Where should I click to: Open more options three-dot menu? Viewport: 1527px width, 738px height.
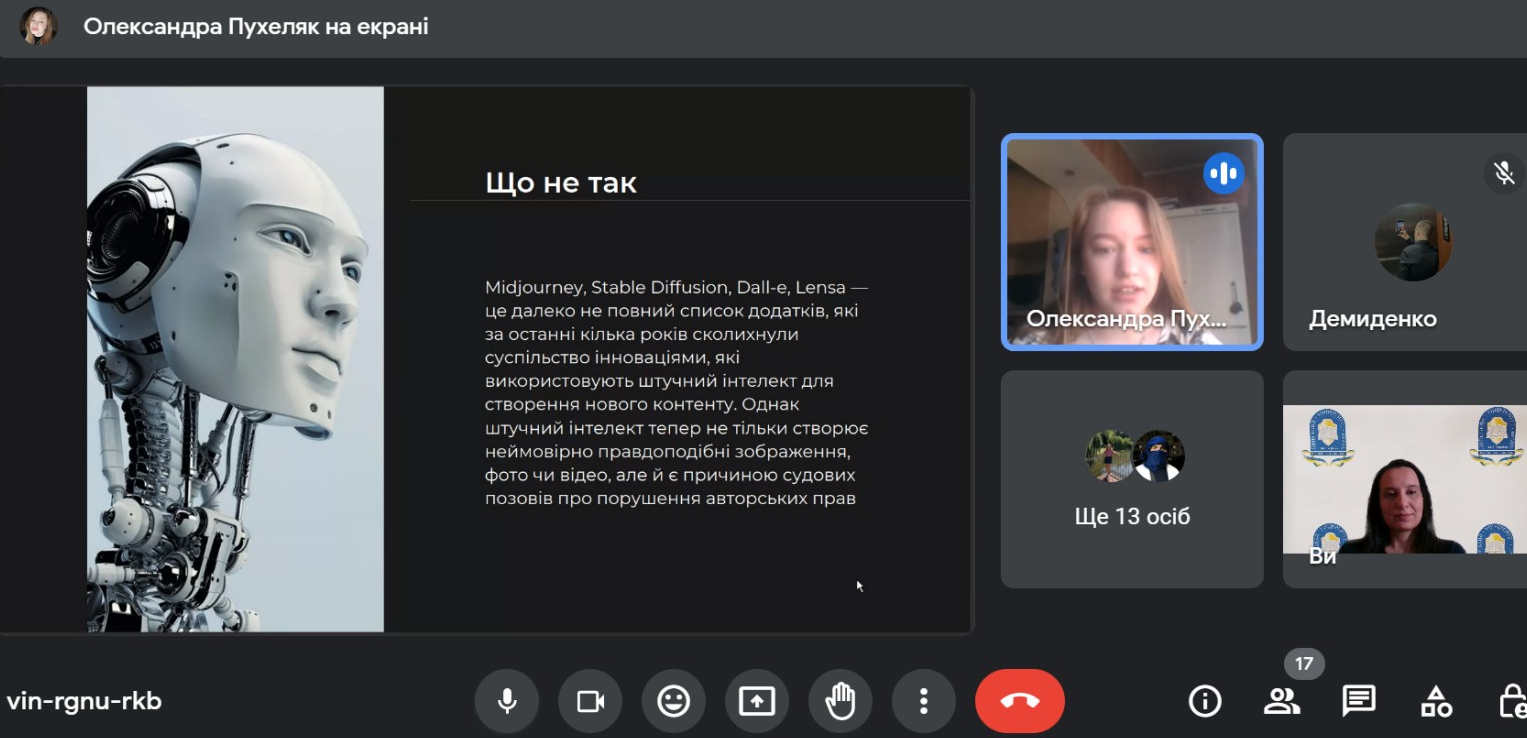923,701
